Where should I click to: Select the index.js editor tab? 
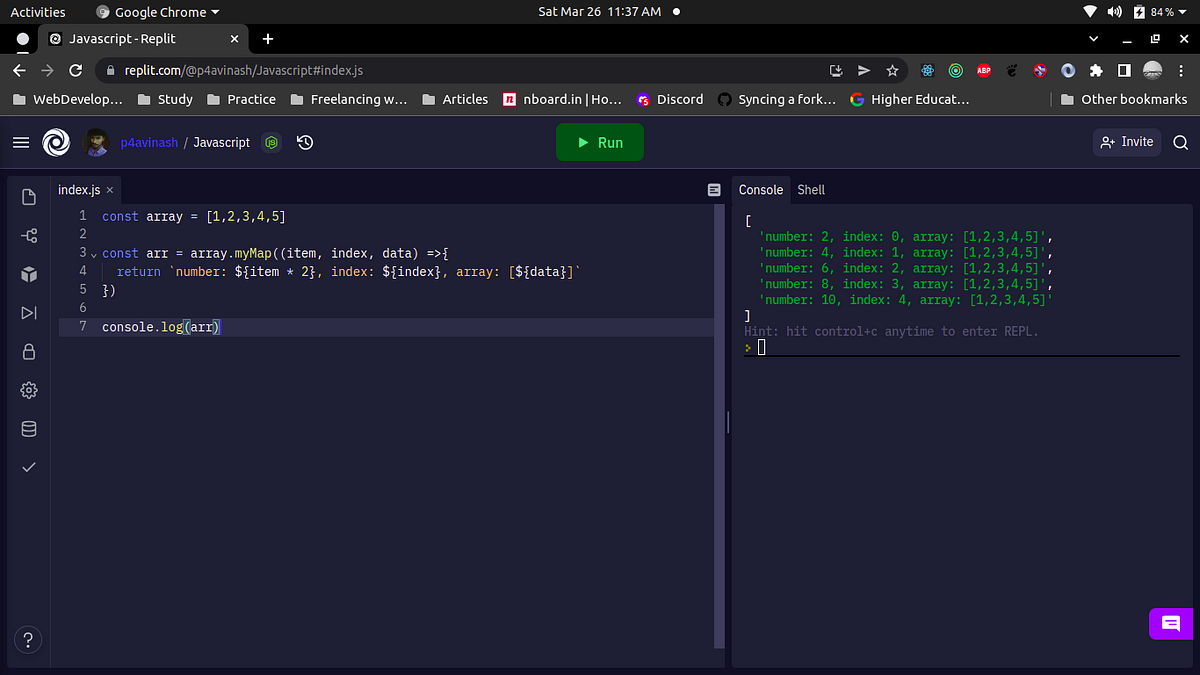(x=79, y=189)
